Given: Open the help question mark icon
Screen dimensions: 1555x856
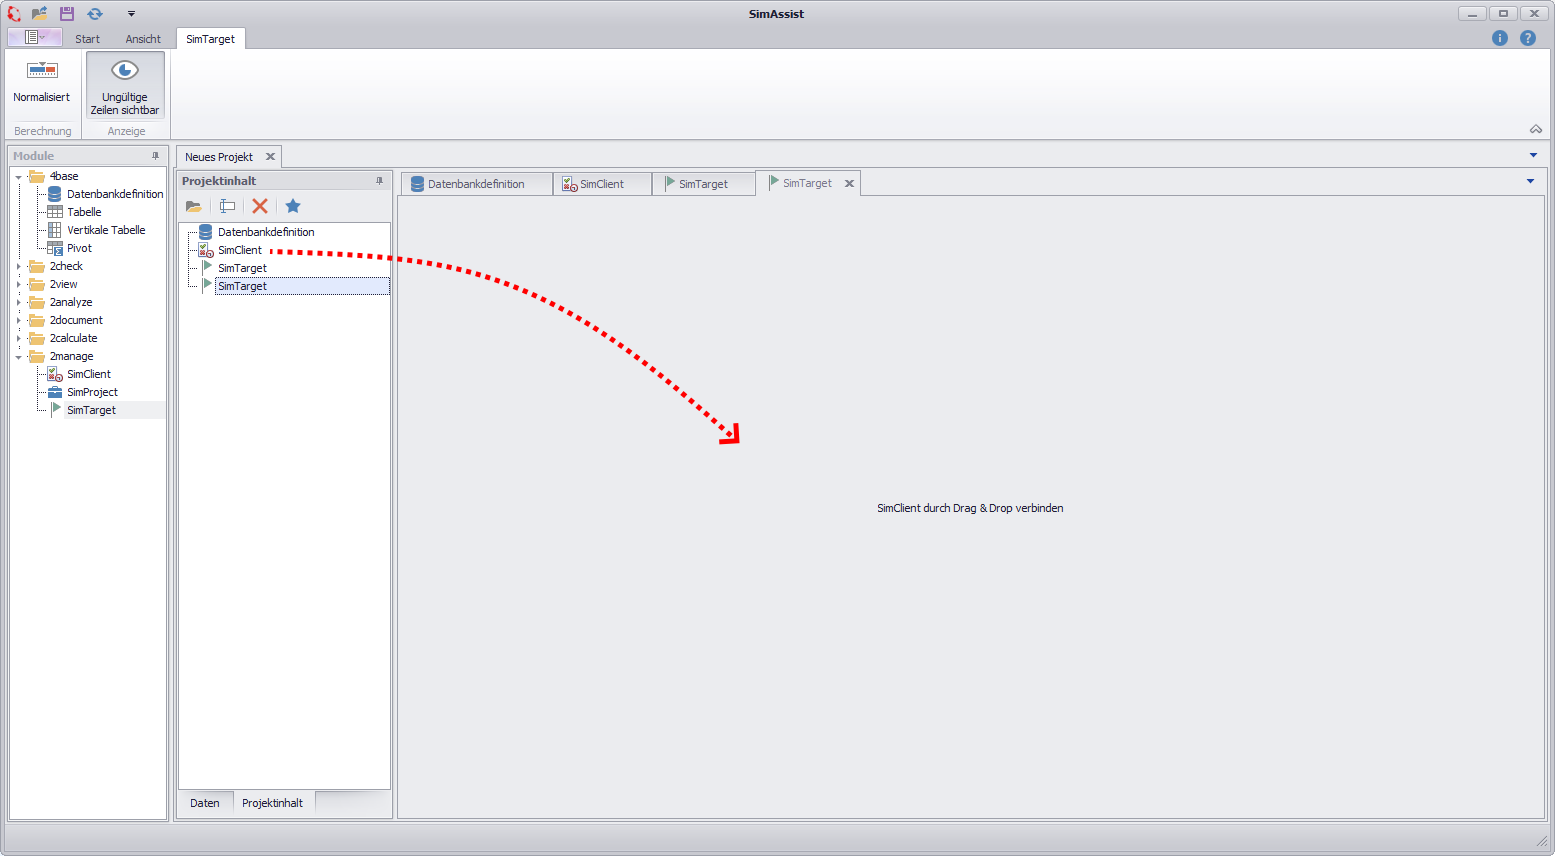Looking at the screenshot, I should click(x=1528, y=38).
